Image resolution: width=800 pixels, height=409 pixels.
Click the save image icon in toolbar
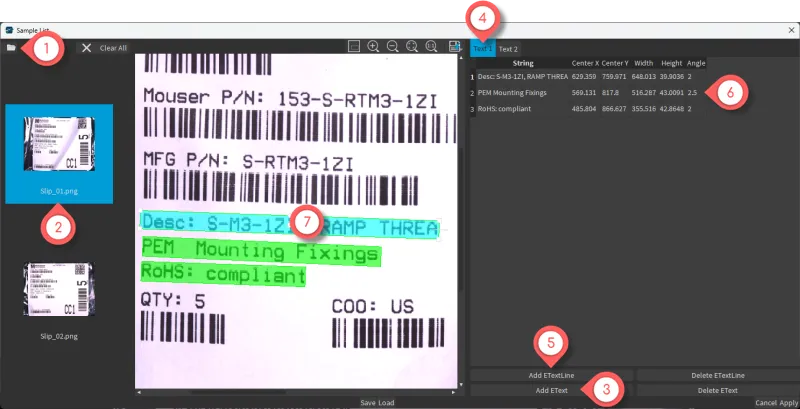pyautogui.click(x=455, y=46)
